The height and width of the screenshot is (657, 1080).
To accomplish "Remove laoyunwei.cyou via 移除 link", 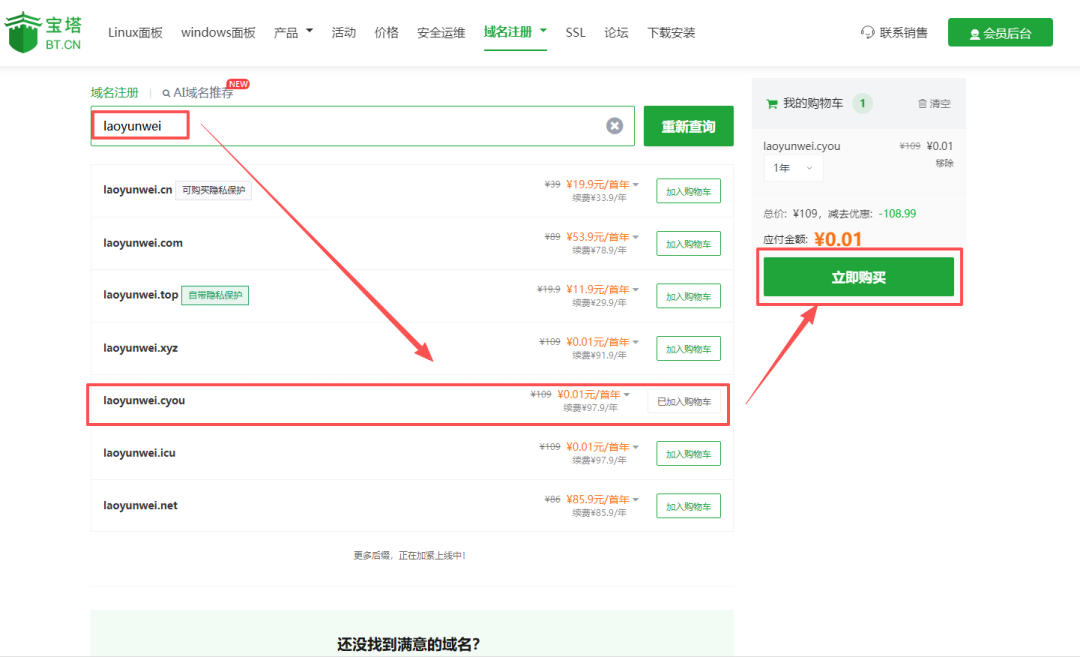I will pos(944,163).
